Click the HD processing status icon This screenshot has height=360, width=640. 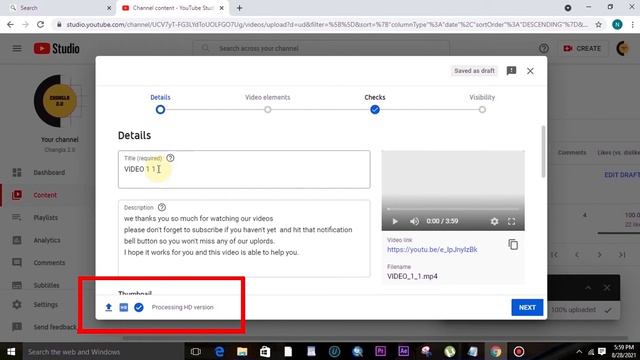pyautogui.click(x=124, y=307)
